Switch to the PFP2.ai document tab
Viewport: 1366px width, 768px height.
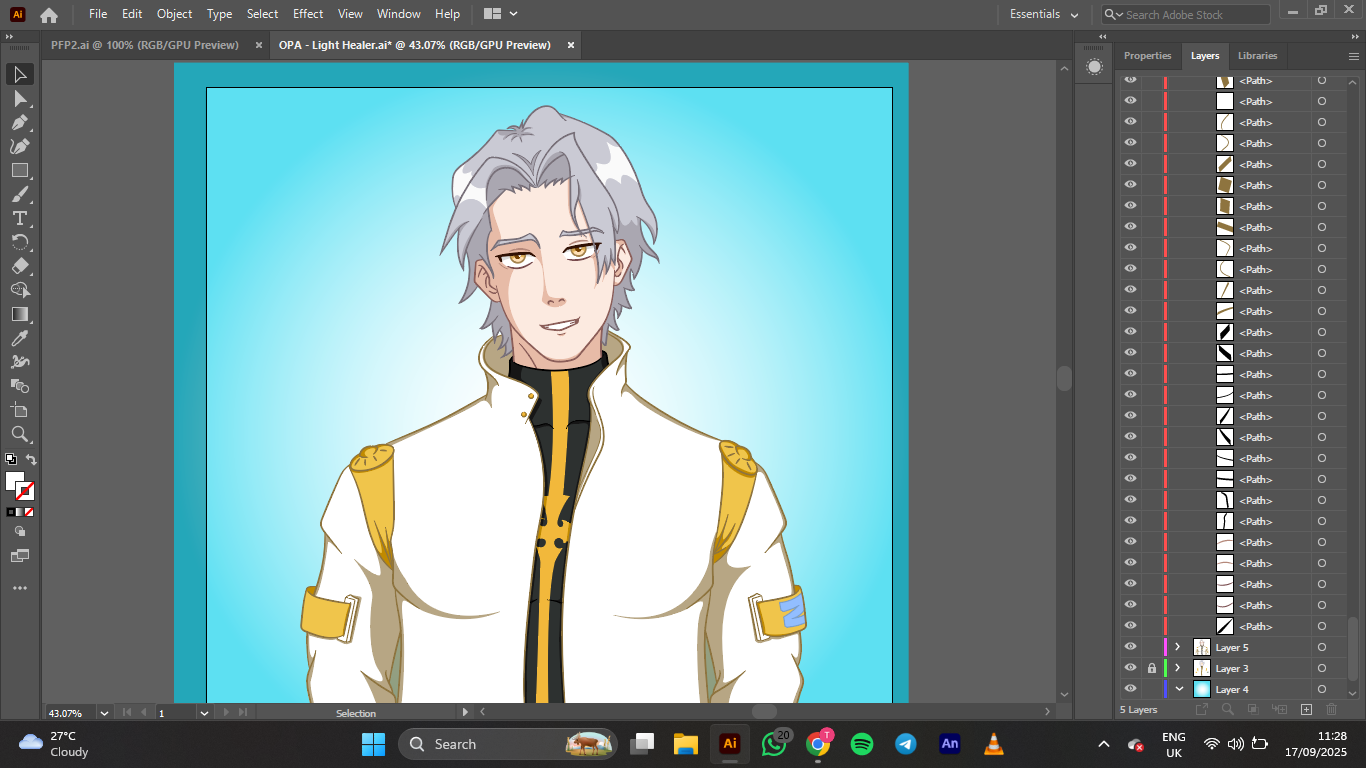click(x=145, y=45)
